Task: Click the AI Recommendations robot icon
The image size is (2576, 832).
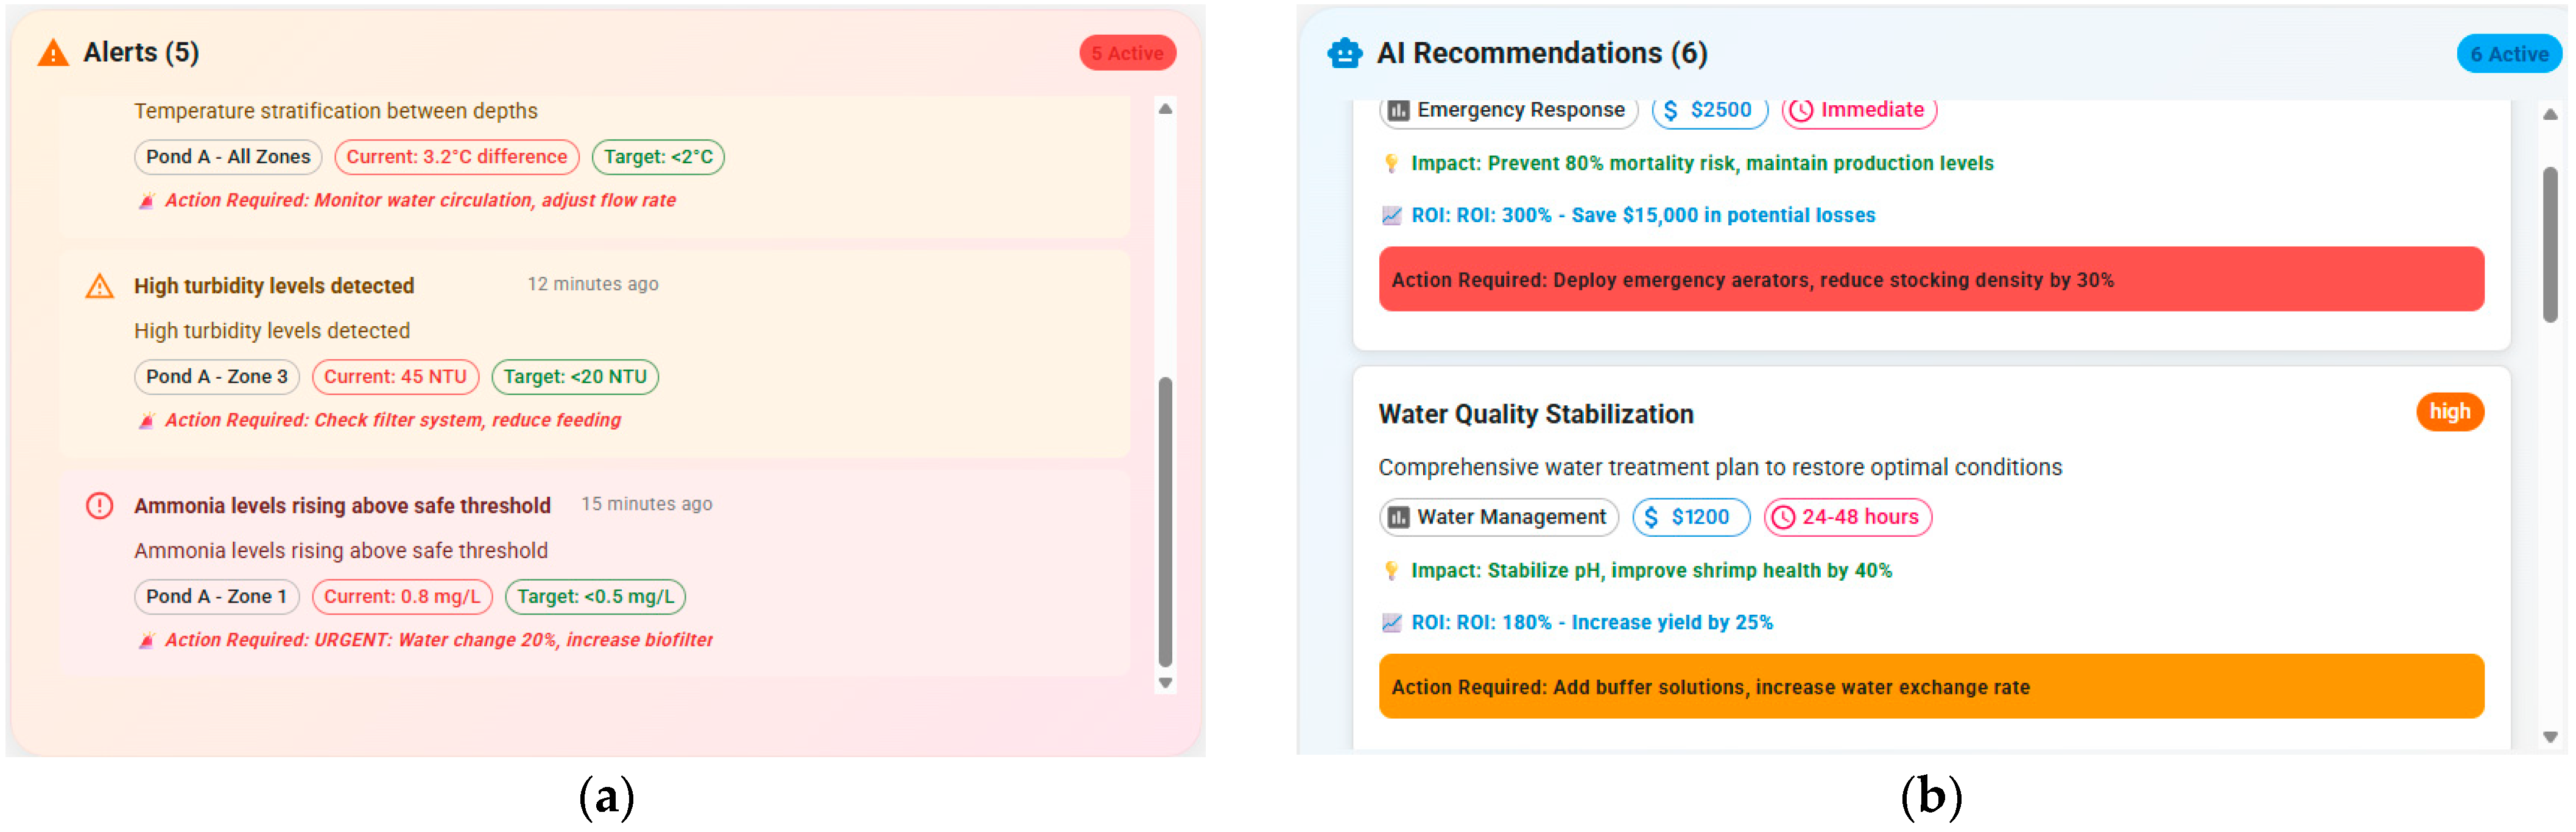Action: [1344, 53]
